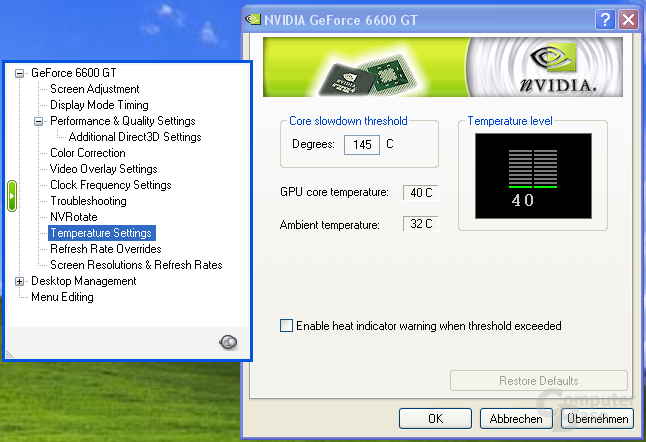Open Video Overlay Settings
The height and width of the screenshot is (442, 646).
coord(104,169)
